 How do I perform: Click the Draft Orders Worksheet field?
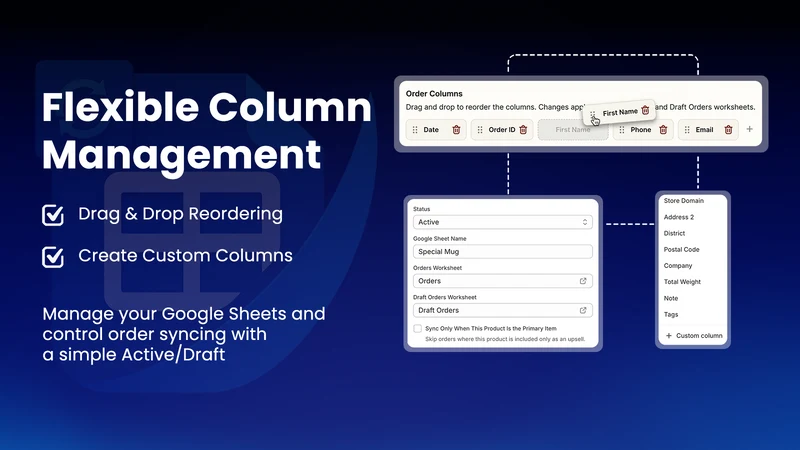coord(503,310)
